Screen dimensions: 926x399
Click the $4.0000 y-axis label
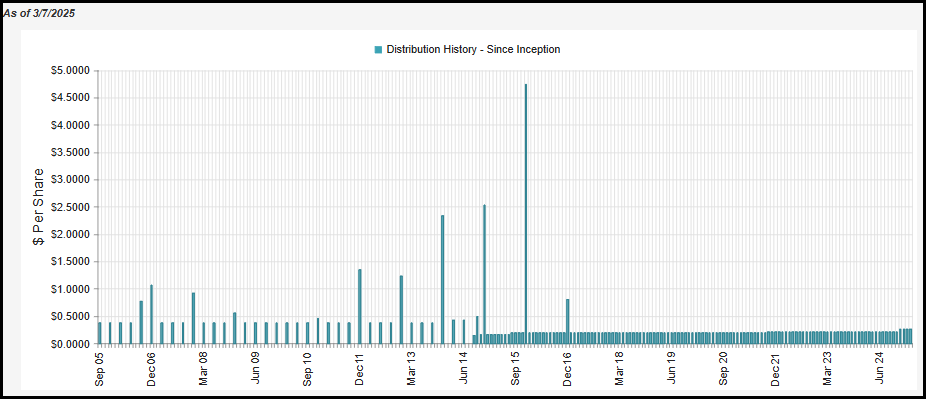71,125
